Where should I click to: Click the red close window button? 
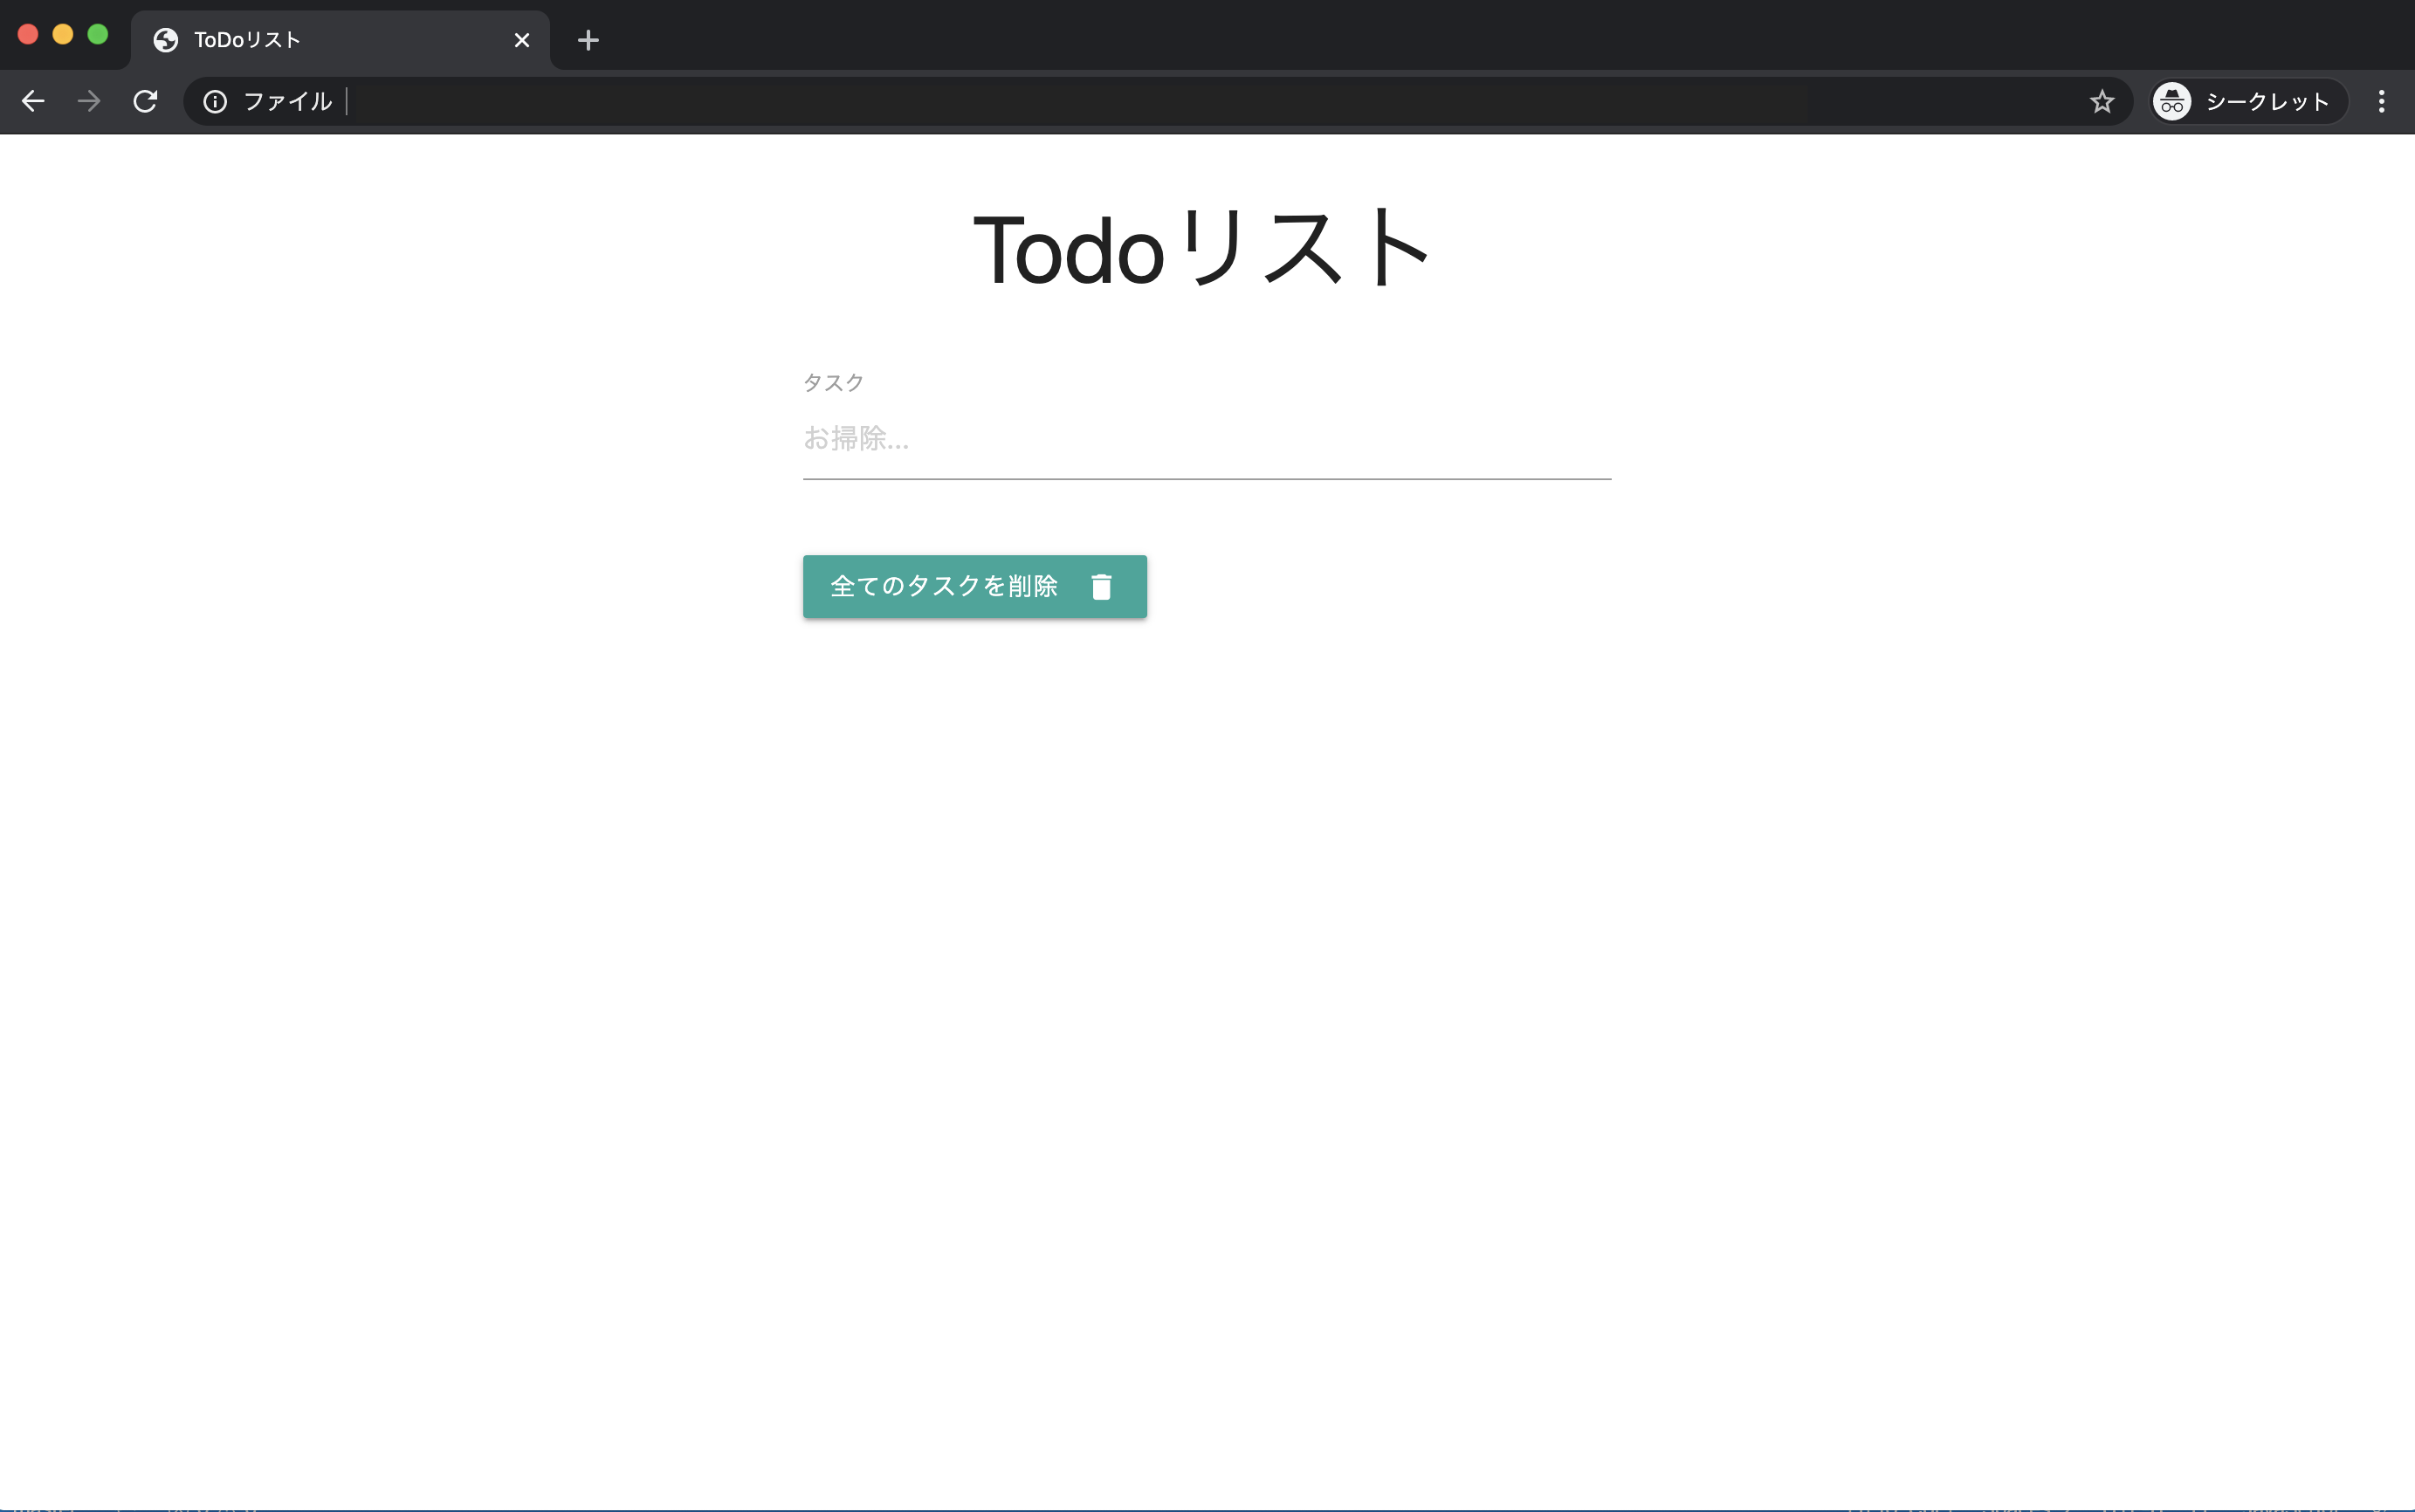coord(28,34)
